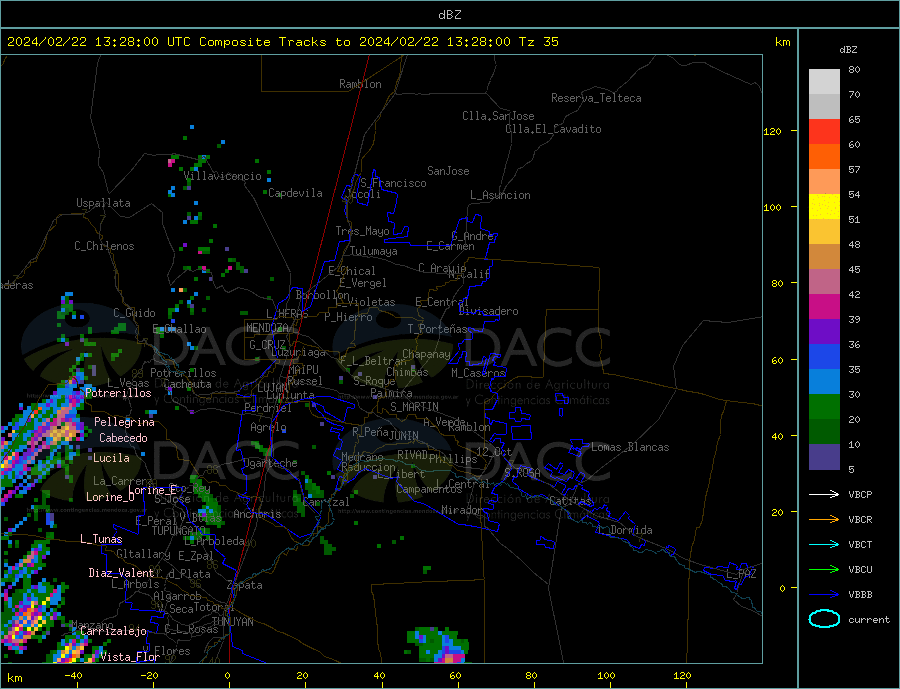
Task: Click the dBZ title at top
Action: coord(449,15)
